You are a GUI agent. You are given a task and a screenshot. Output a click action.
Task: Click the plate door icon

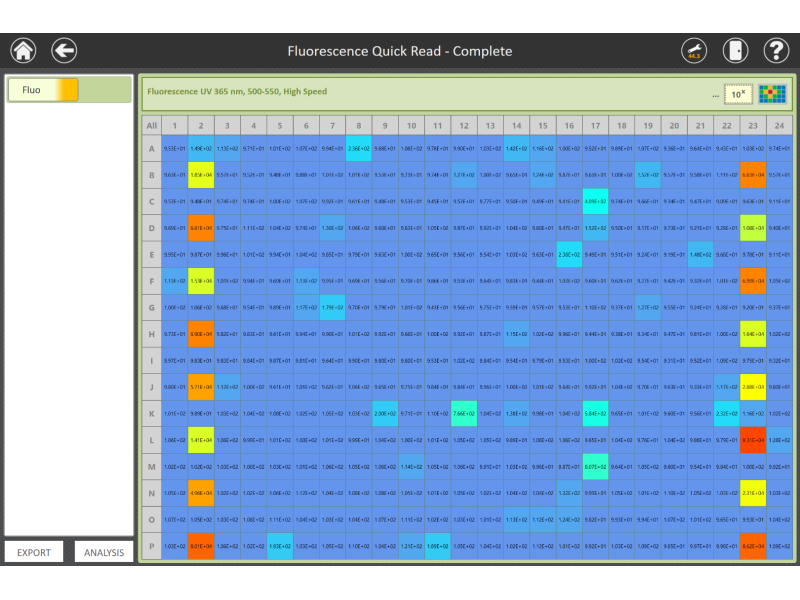pyautogui.click(x=736, y=51)
